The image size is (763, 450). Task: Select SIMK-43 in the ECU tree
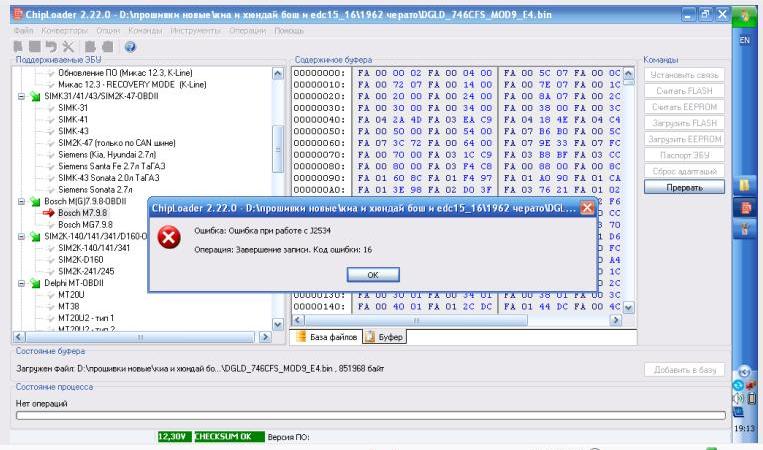[73, 131]
